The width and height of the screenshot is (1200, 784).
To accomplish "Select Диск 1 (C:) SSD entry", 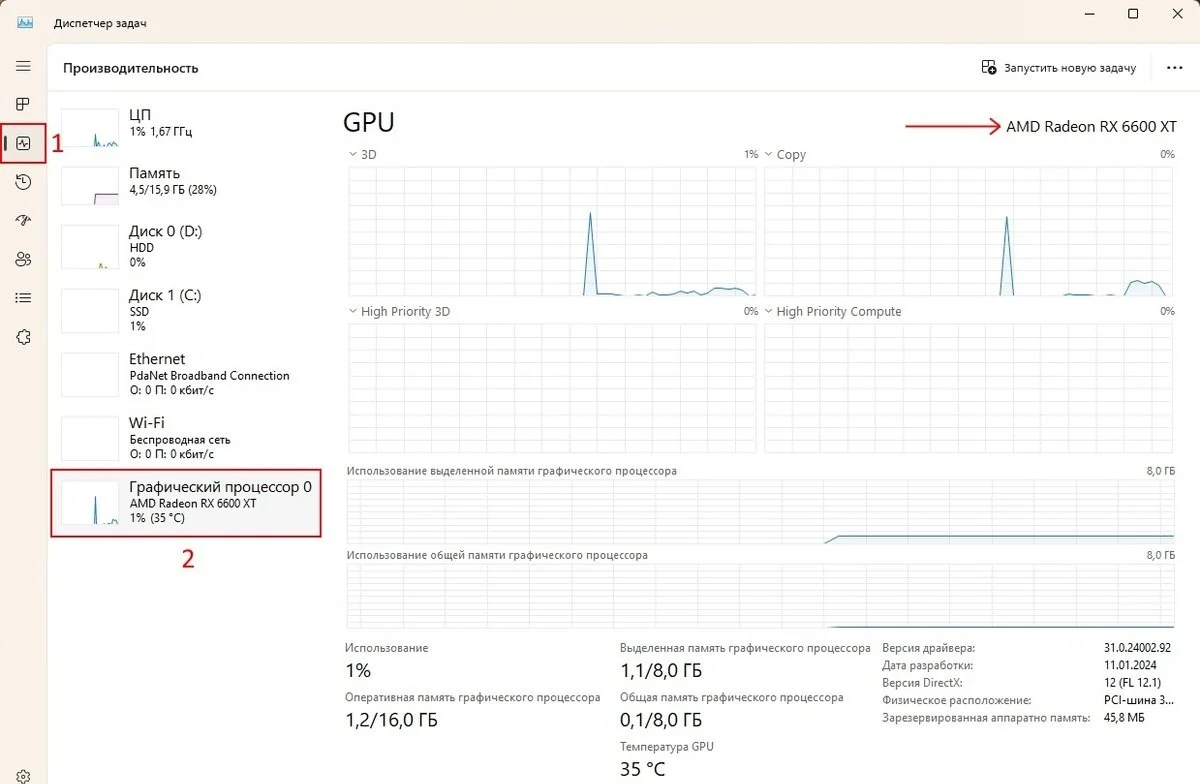I will (186, 310).
